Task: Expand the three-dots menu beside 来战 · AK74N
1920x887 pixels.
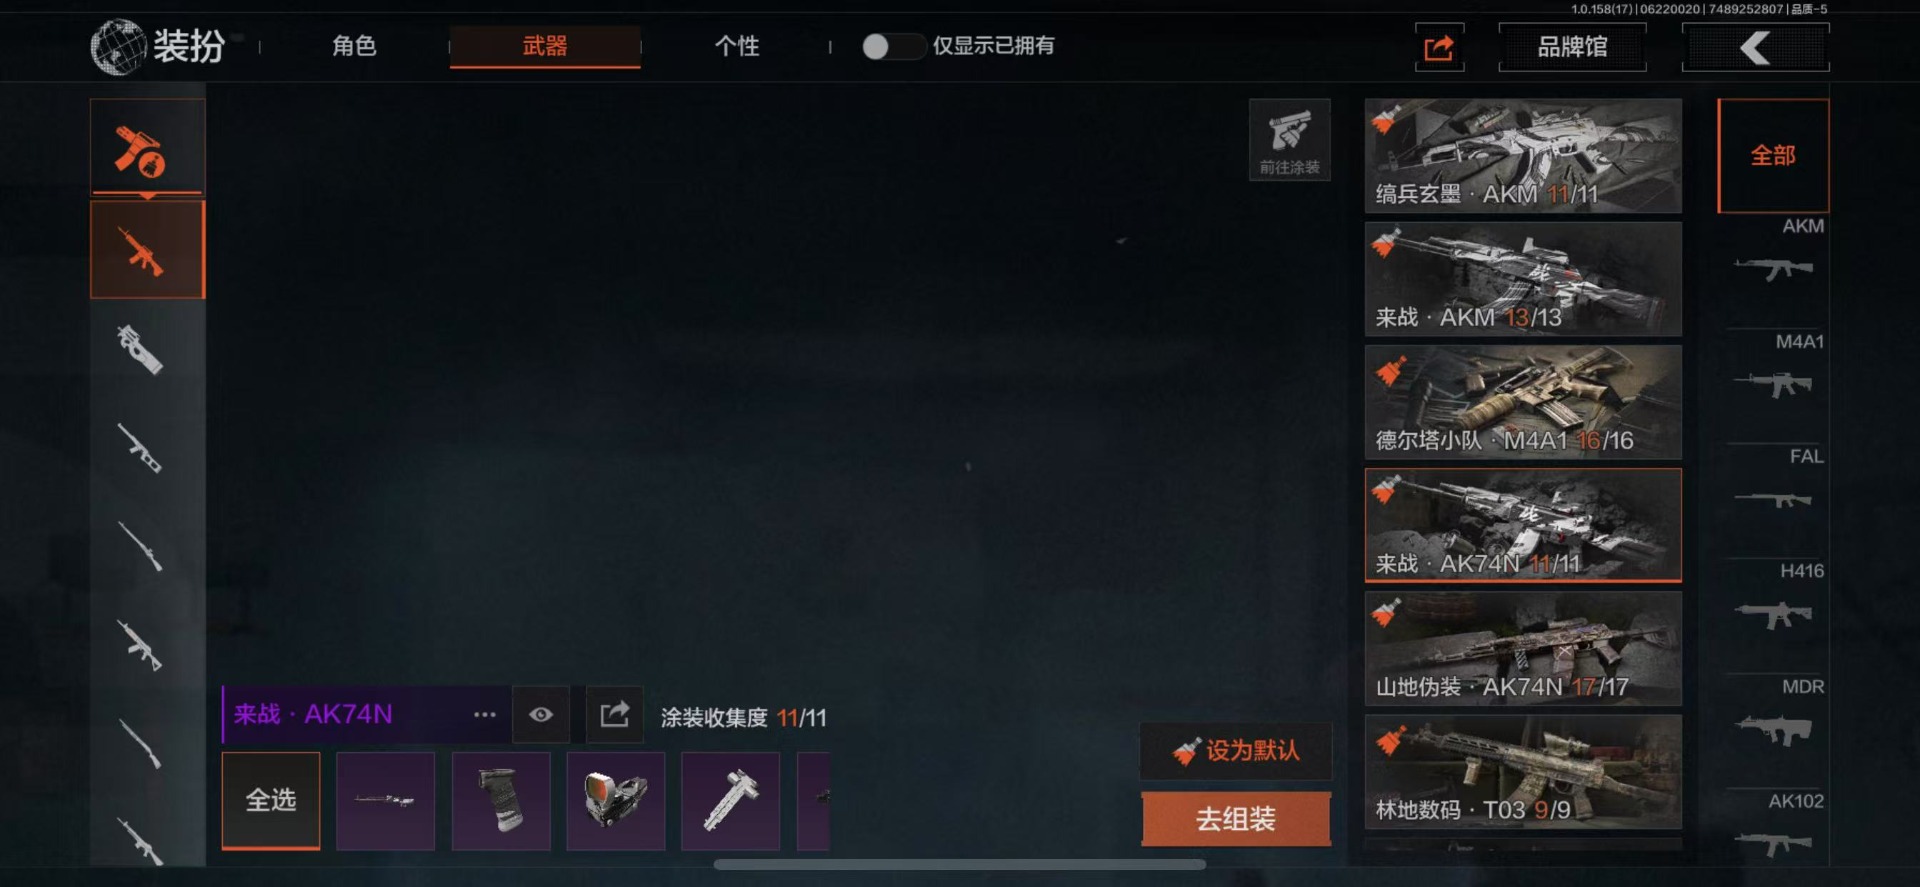Action: (485, 714)
